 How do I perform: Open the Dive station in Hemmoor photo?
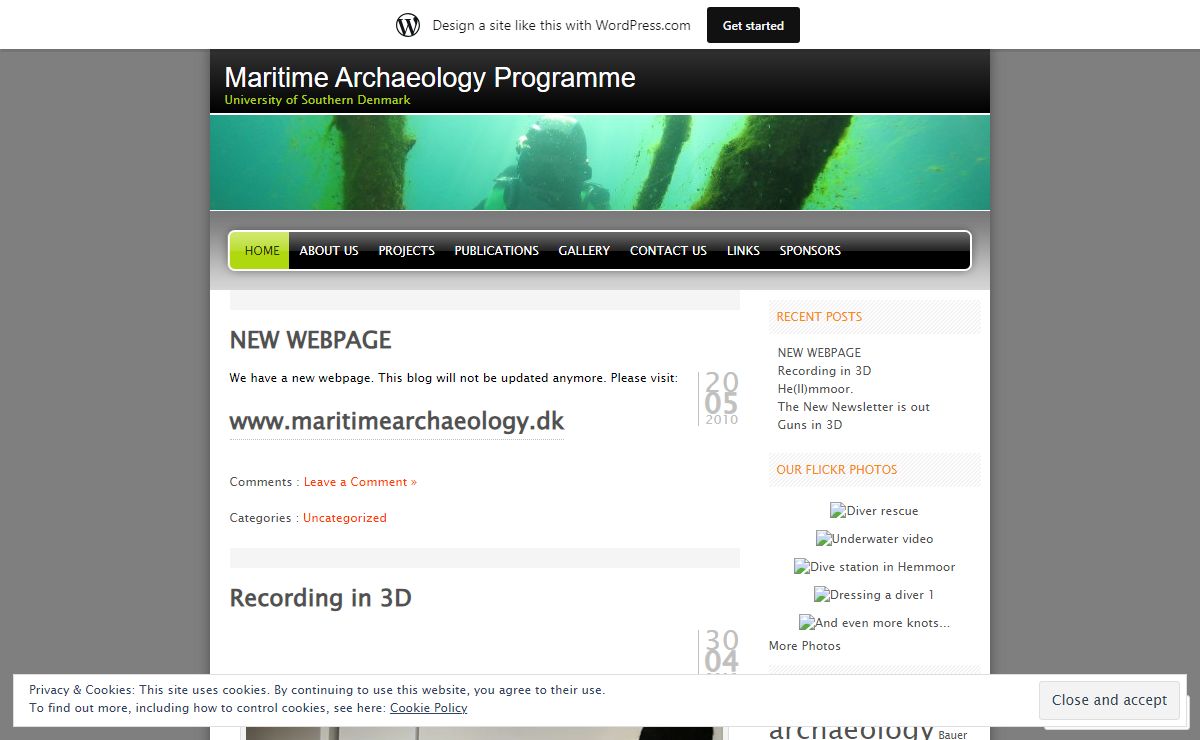coord(874,567)
